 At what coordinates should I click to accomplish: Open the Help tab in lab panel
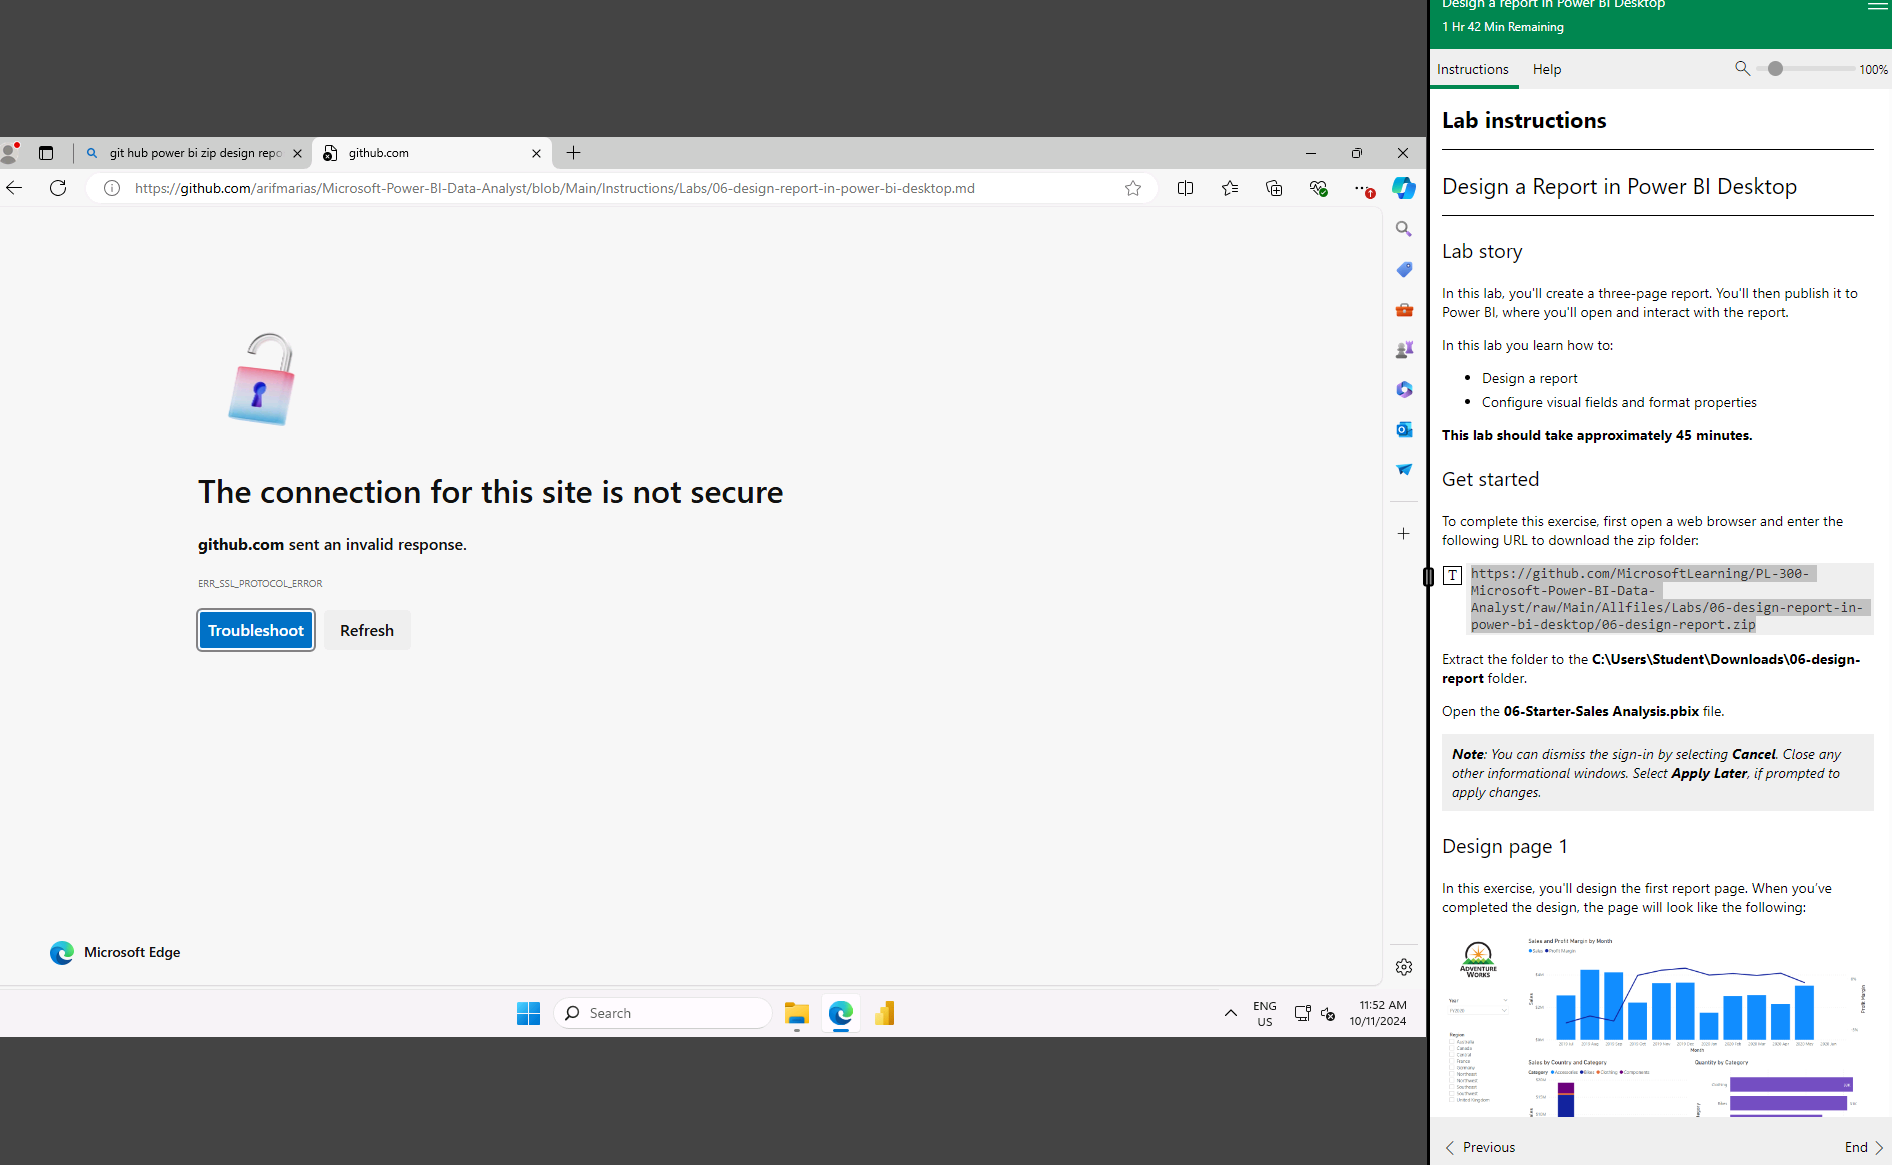[x=1547, y=69]
